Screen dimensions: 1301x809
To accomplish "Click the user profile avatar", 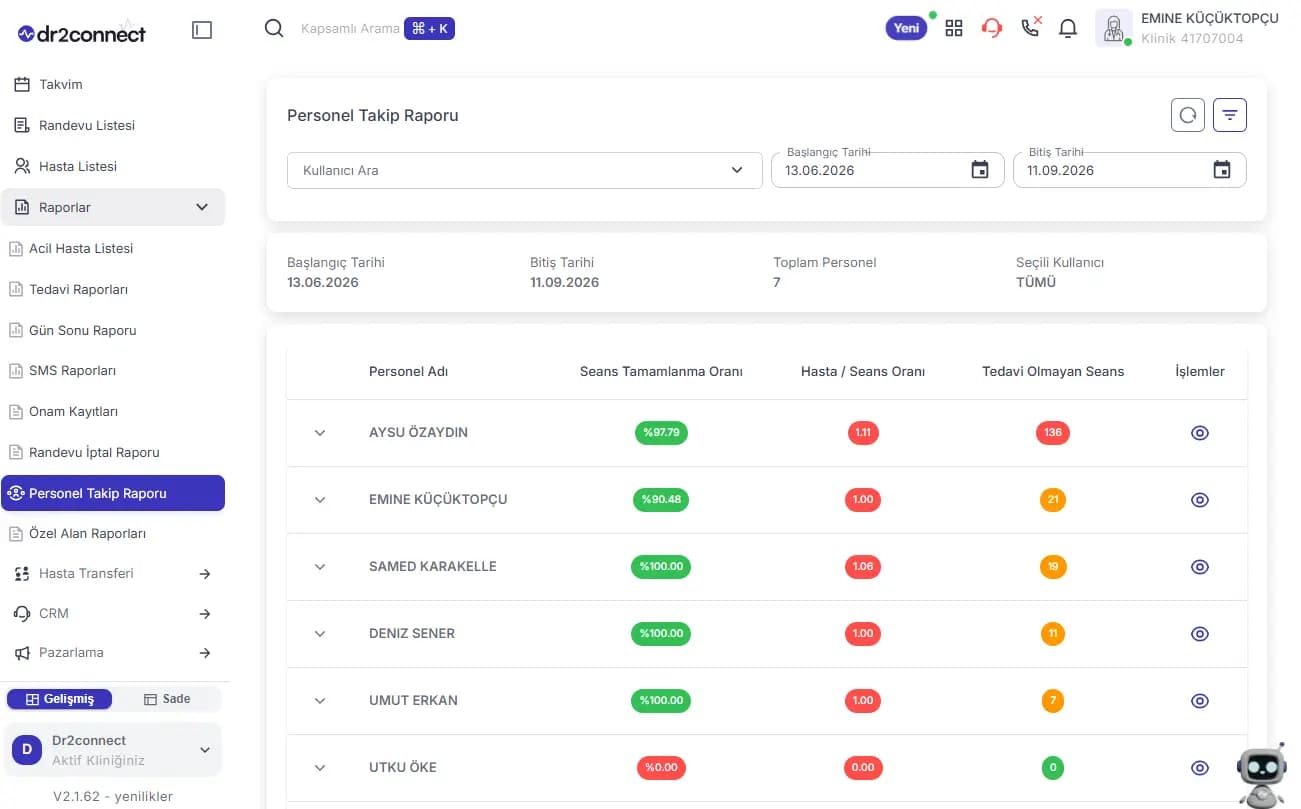I will pyautogui.click(x=1114, y=28).
